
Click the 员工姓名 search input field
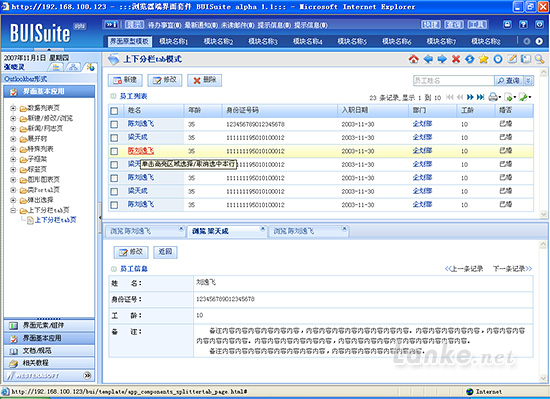tap(454, 81)
